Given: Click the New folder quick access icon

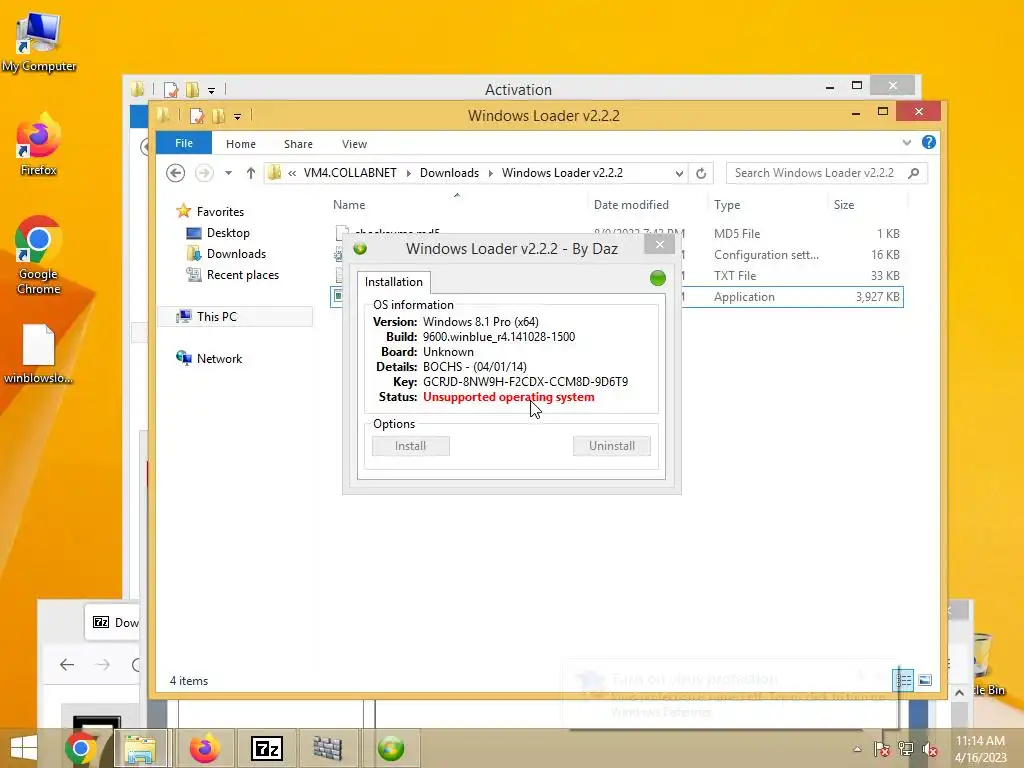Looking at the screenshot, I should coord(218,116).
